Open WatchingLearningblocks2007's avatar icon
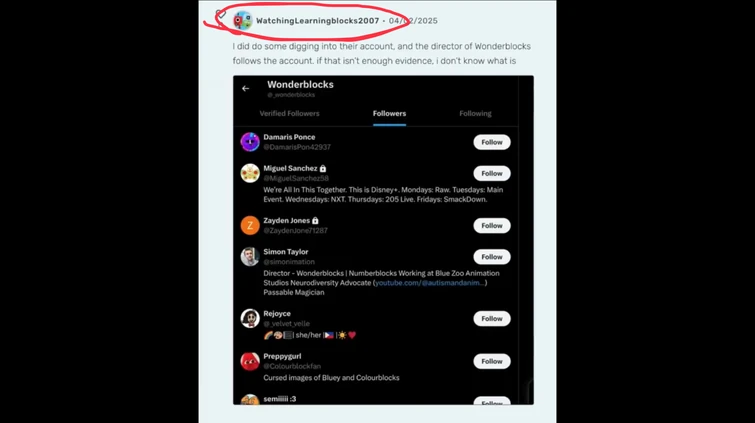Screen dimensions: 755x423 tap(242, 20)
